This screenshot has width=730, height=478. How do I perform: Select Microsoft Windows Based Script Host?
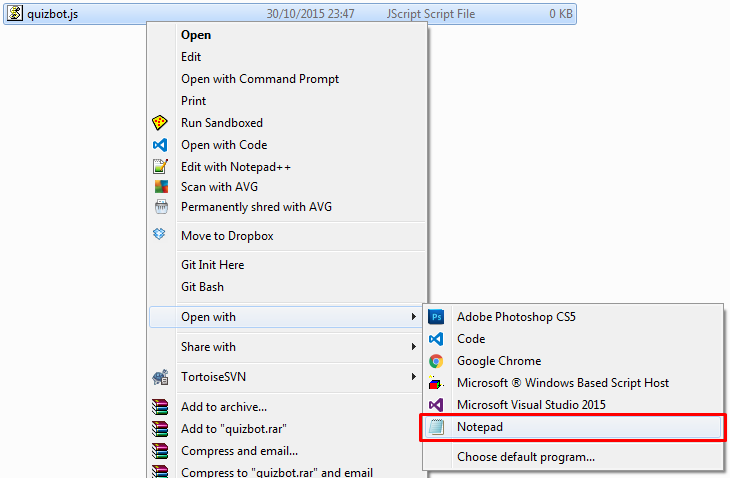point(562,383)
